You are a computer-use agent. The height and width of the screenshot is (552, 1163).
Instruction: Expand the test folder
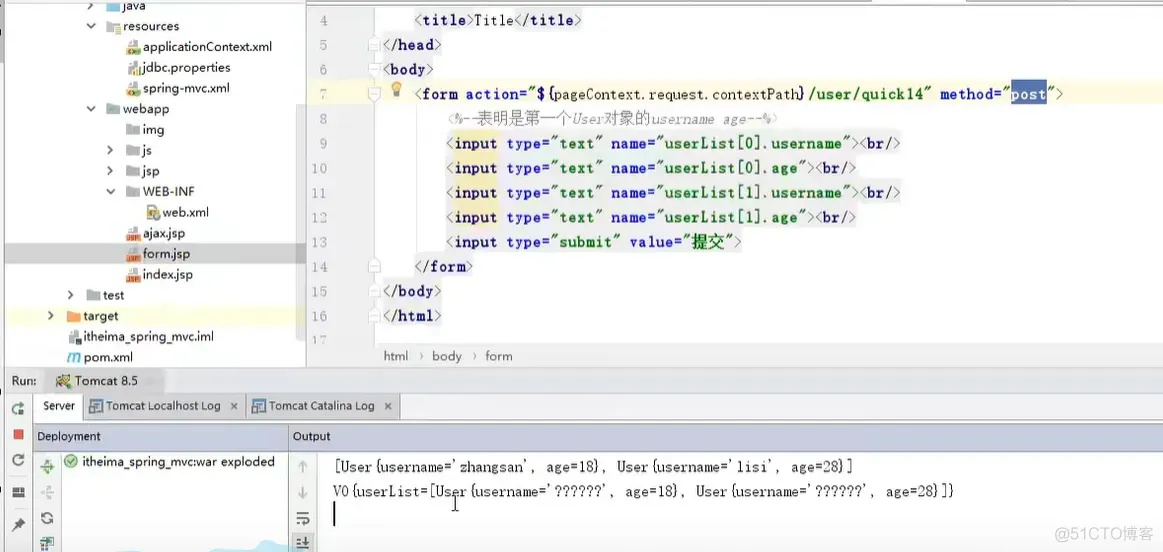pos(70,295)
